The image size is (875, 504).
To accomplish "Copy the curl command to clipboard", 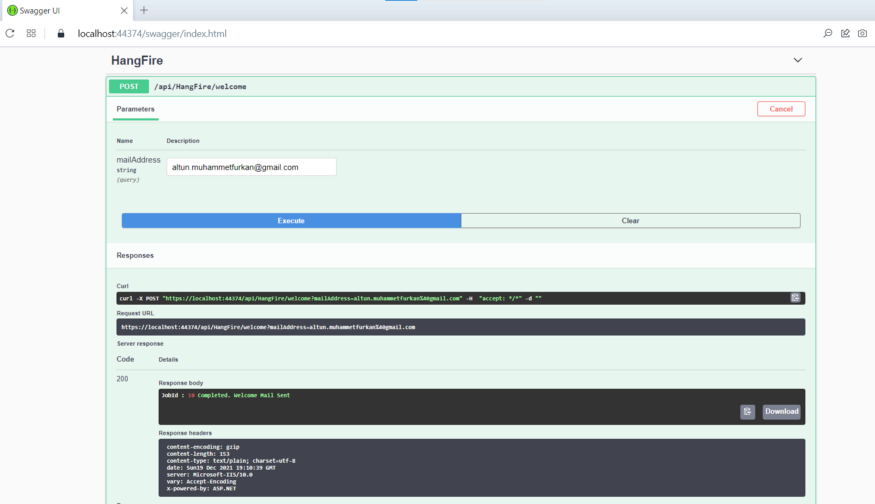I will pos(795,298).
